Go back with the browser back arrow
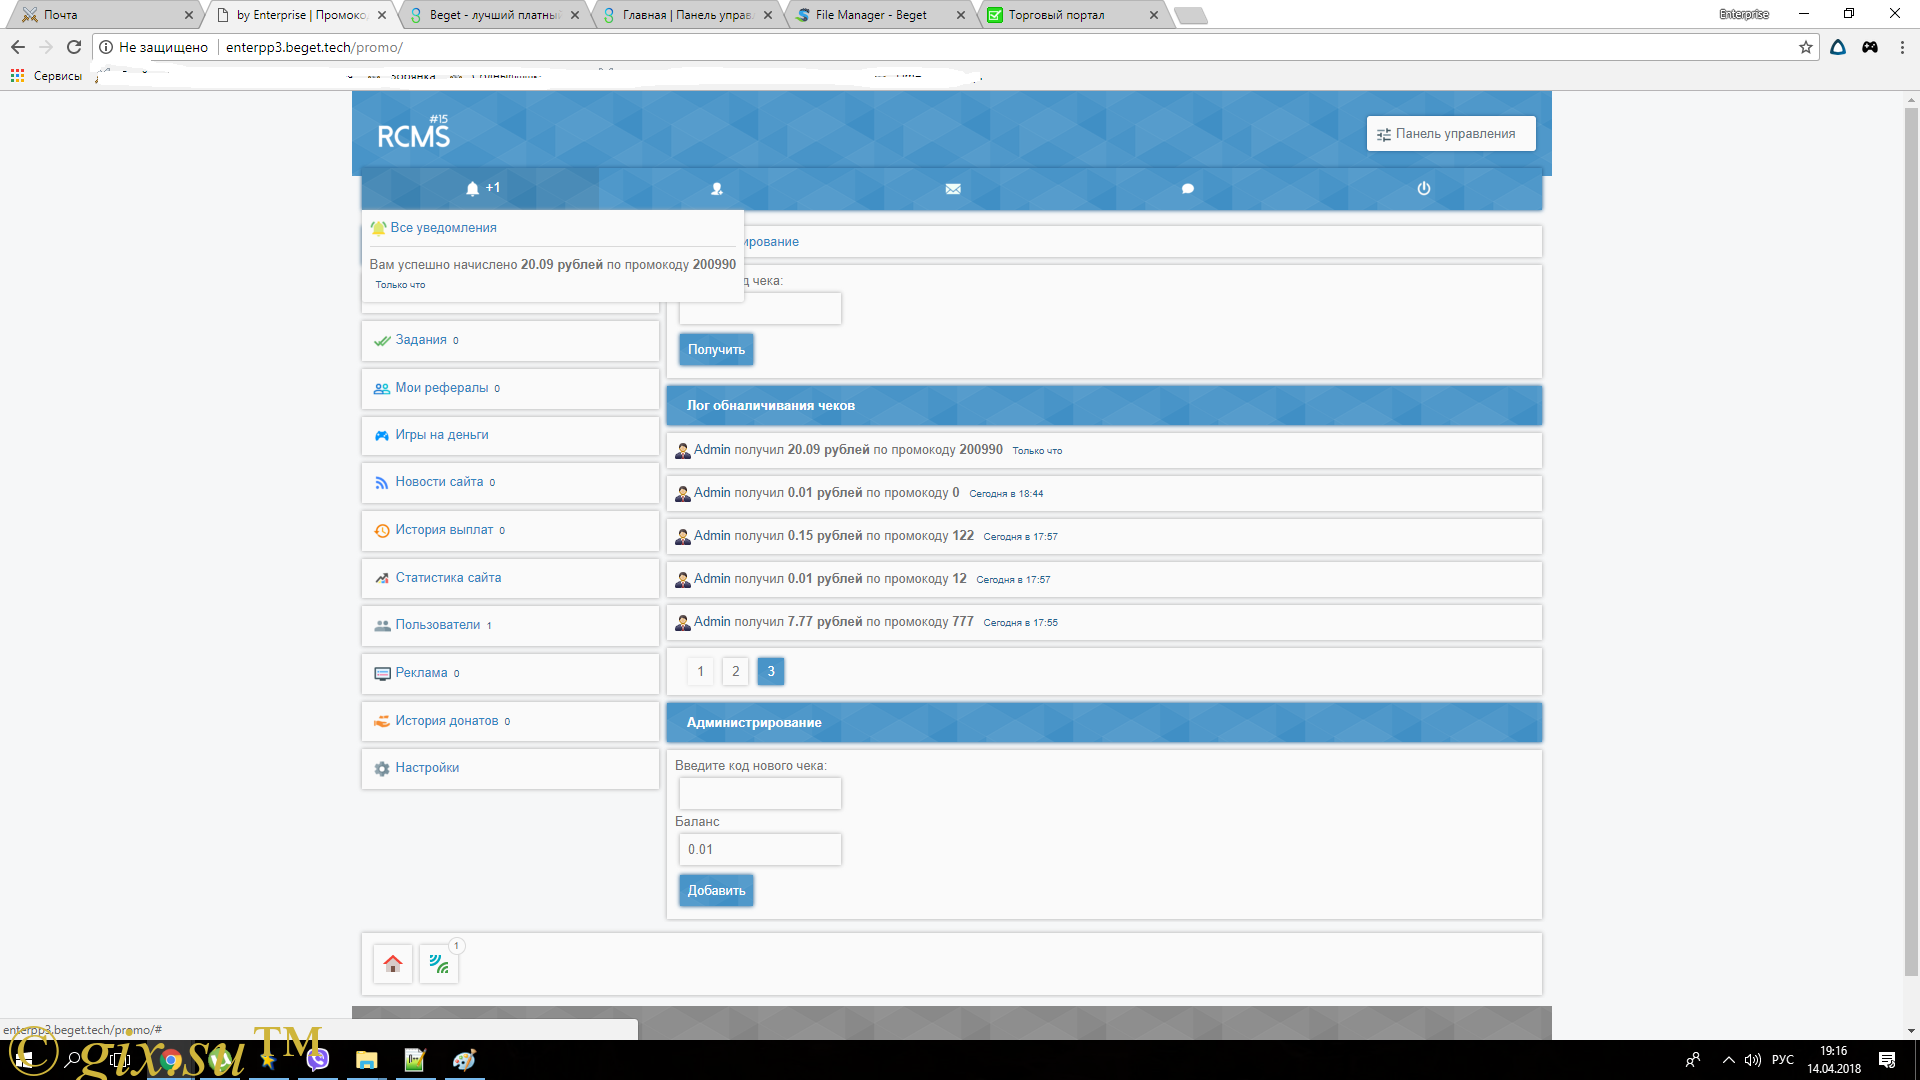The image size is (1920, 1080). pos(18,47)
